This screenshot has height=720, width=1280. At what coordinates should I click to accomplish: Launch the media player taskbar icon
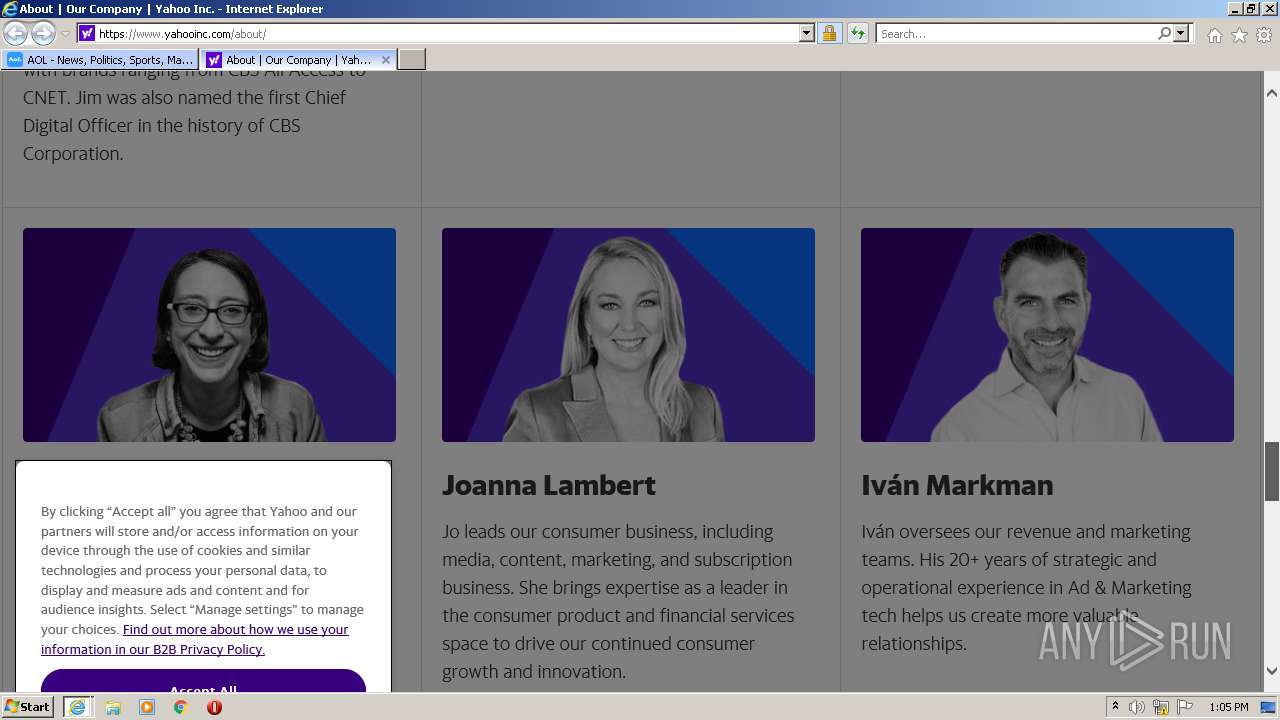(x=147, y=707)
